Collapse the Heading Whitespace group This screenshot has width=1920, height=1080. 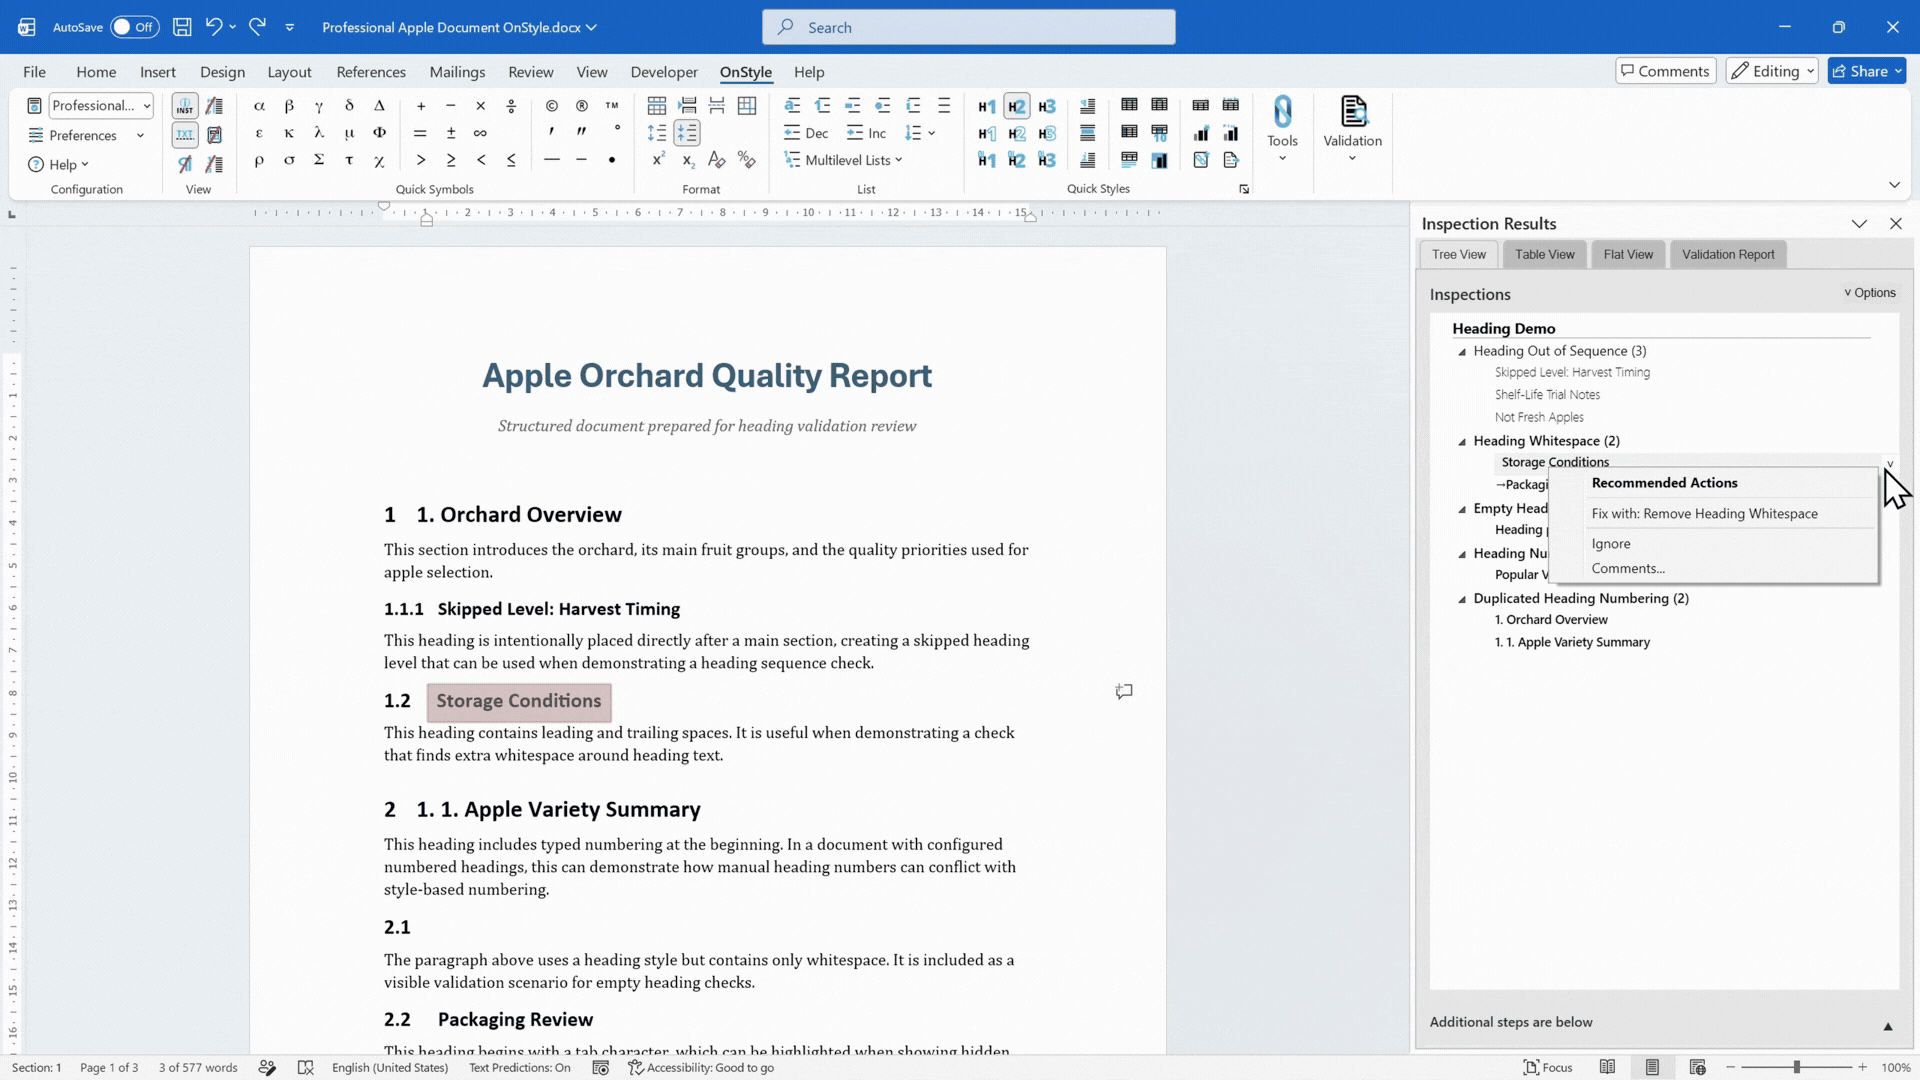tap(1462, 441)
